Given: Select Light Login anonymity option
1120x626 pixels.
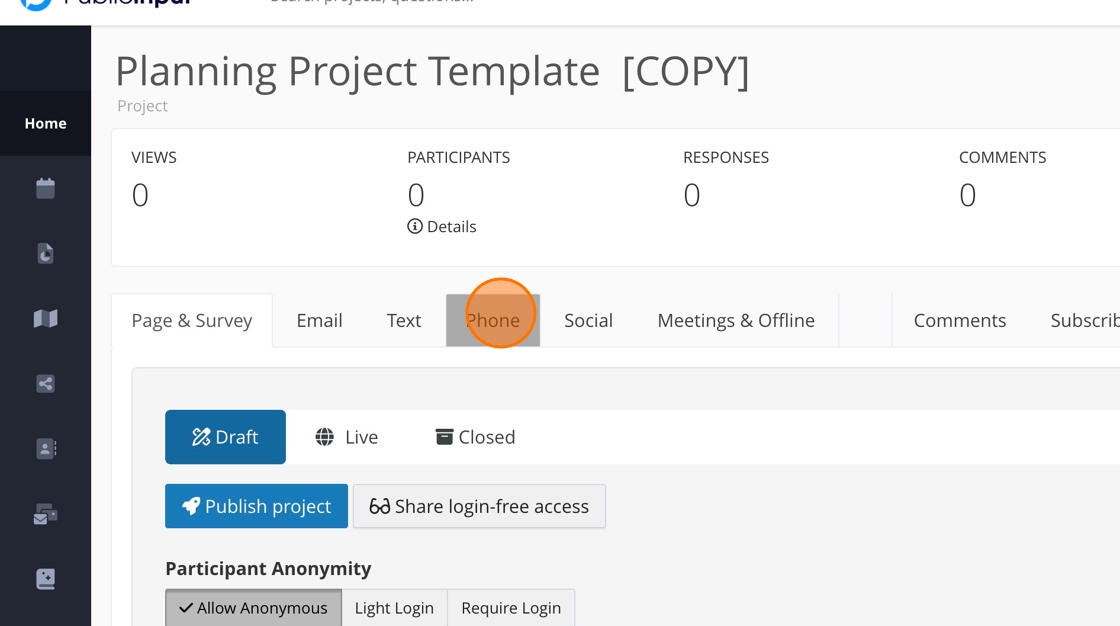Looking at the screenshot, I should coord(394,608).
